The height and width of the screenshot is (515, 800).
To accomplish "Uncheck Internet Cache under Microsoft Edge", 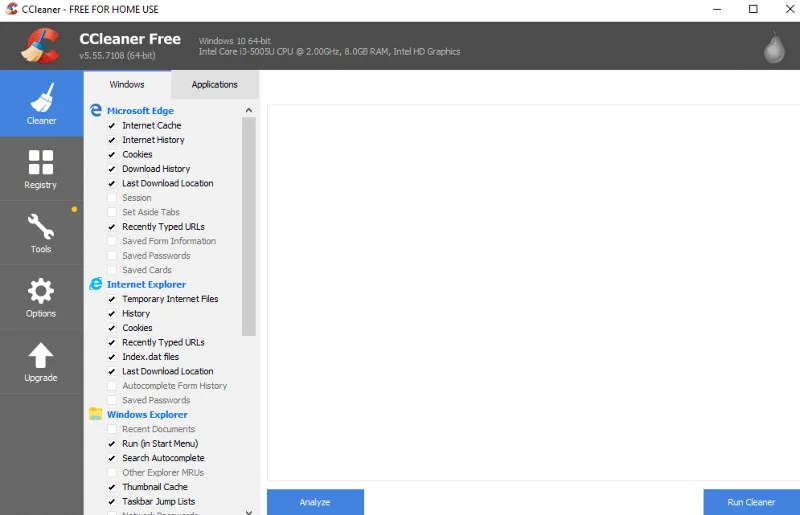I will tap(112, 126).
